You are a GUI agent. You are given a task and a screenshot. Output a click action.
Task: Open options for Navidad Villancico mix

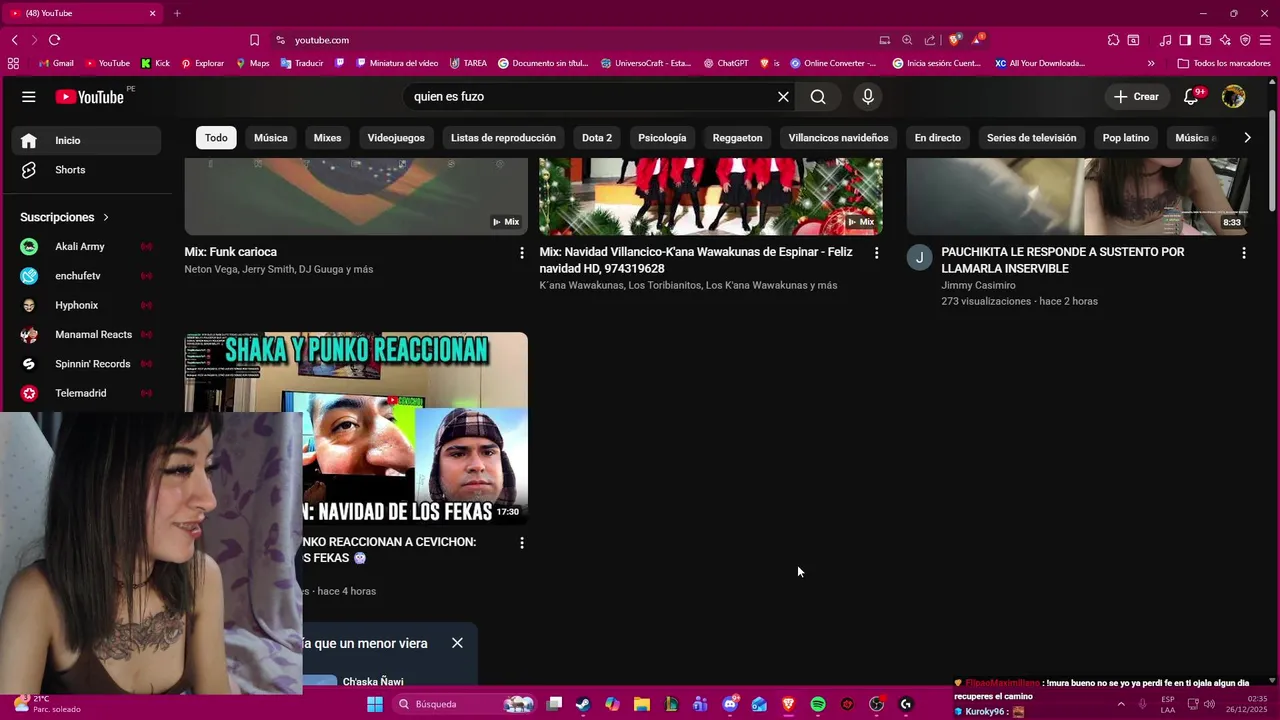coord(876,253)
